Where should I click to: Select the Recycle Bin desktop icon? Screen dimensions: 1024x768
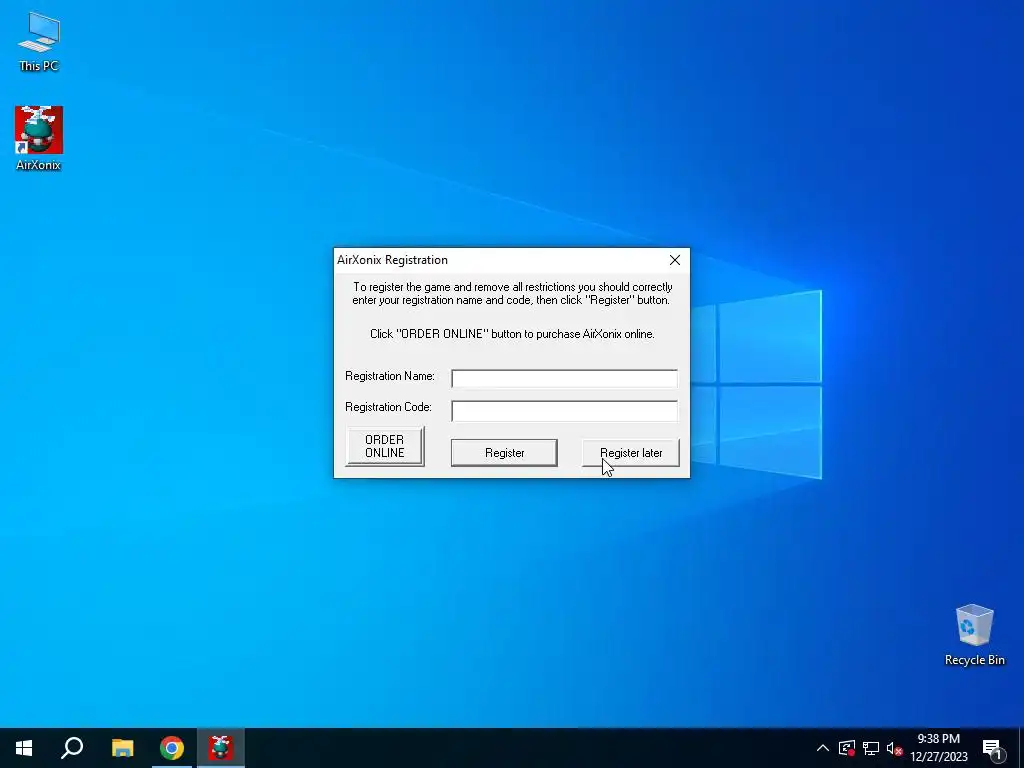pos(974,635)
